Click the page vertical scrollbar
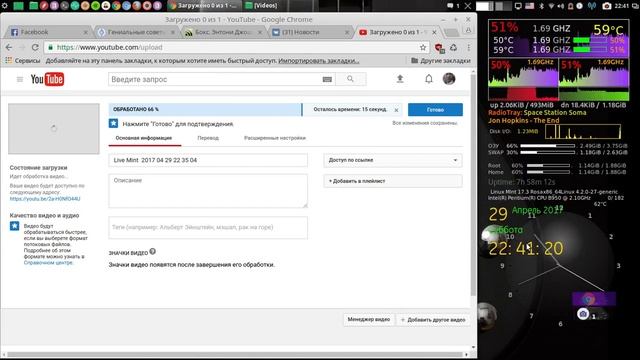 [x=473, y=184]
